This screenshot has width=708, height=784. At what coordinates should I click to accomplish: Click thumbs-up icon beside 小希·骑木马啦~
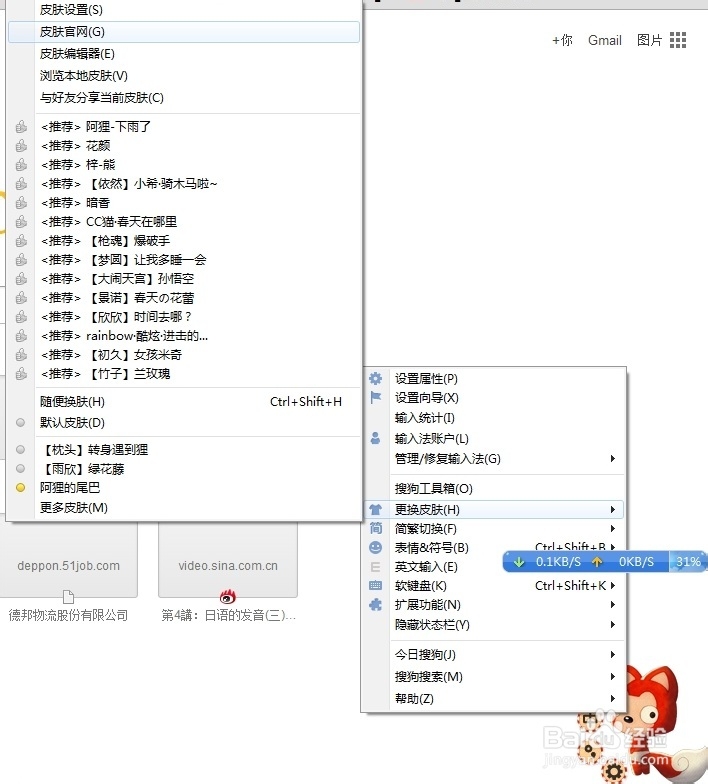tap(21, 184)
